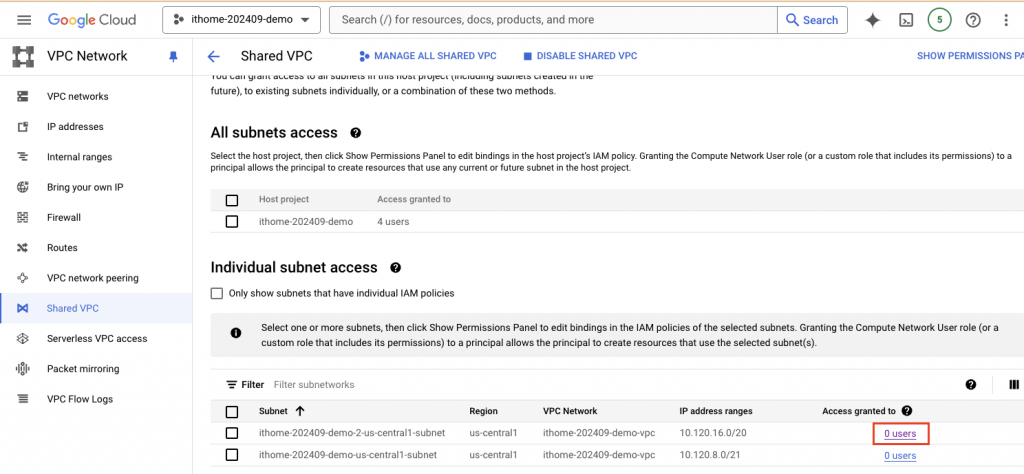
Task: Open column display options icon
Action: click(x=1014, y=384)
